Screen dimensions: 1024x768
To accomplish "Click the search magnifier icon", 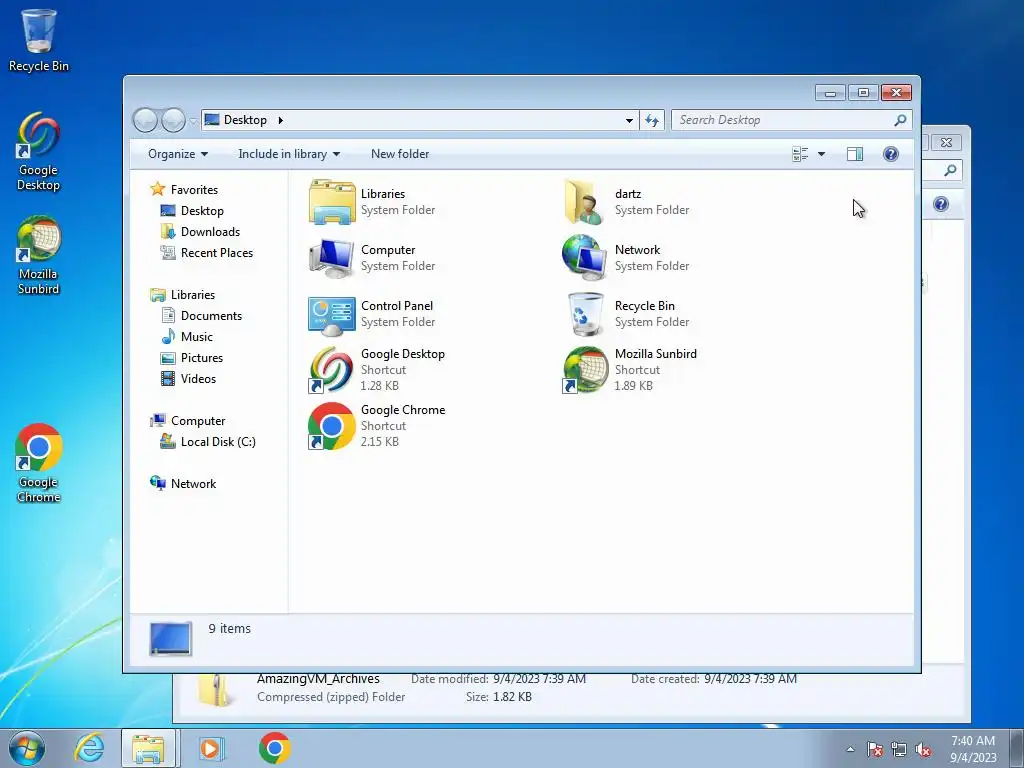I will tap(901, 120).
